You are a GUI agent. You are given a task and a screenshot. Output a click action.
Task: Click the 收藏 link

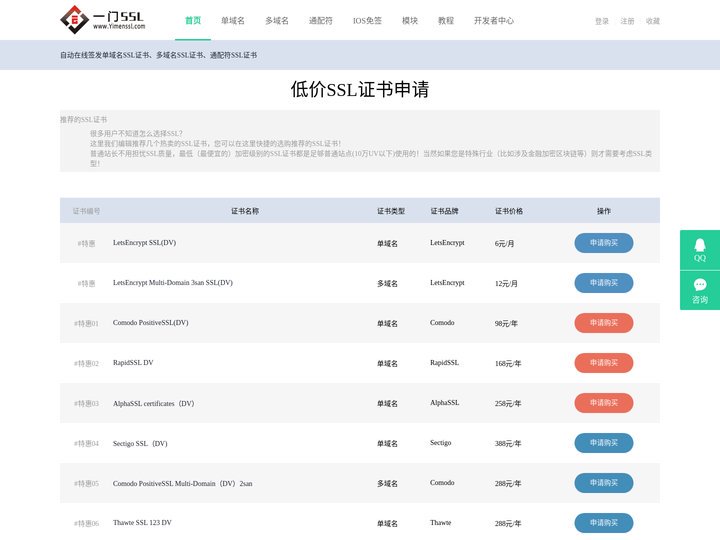[x=652, y=21]
